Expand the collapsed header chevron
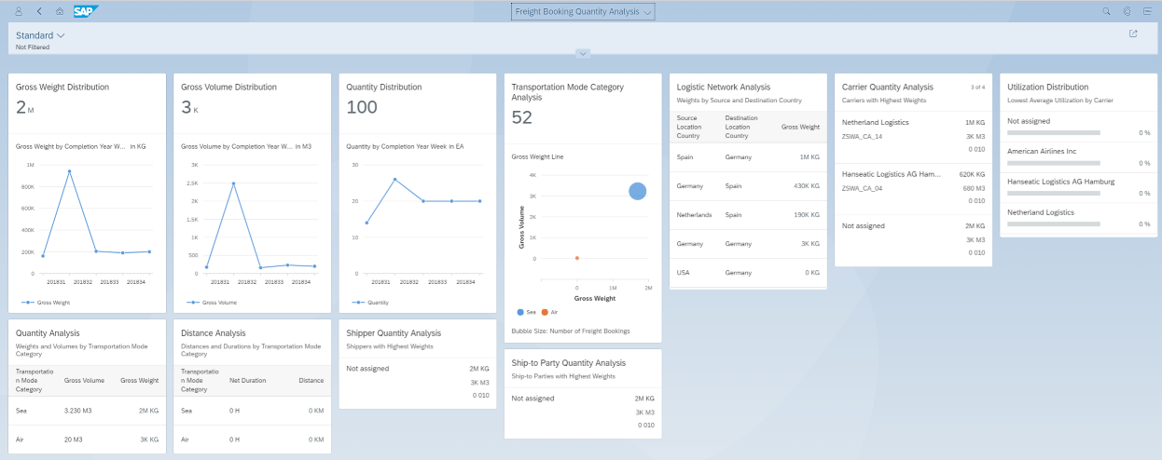 582,53
